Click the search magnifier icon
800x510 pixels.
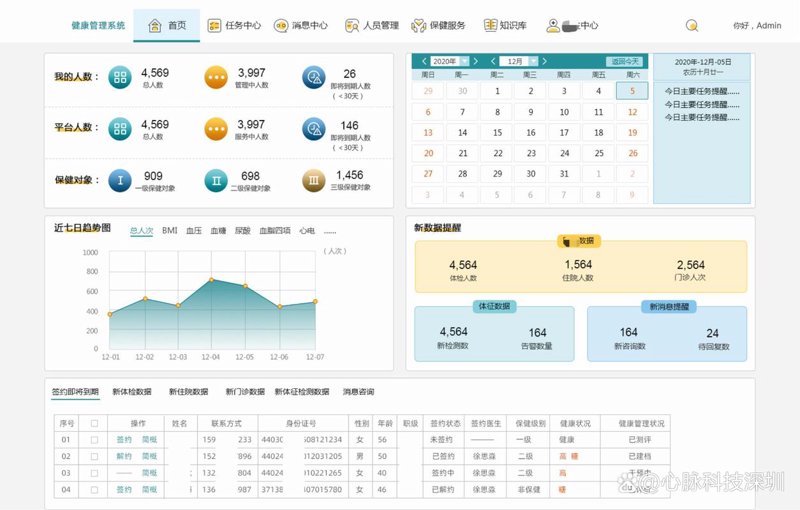point(692,26)
